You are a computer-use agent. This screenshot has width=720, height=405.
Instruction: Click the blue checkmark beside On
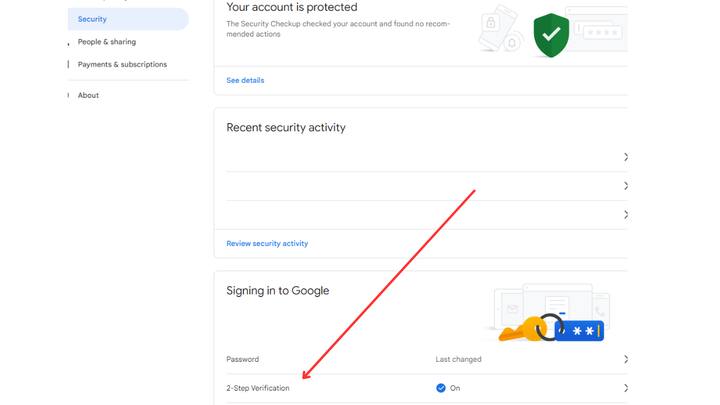(x=441, y=388)
